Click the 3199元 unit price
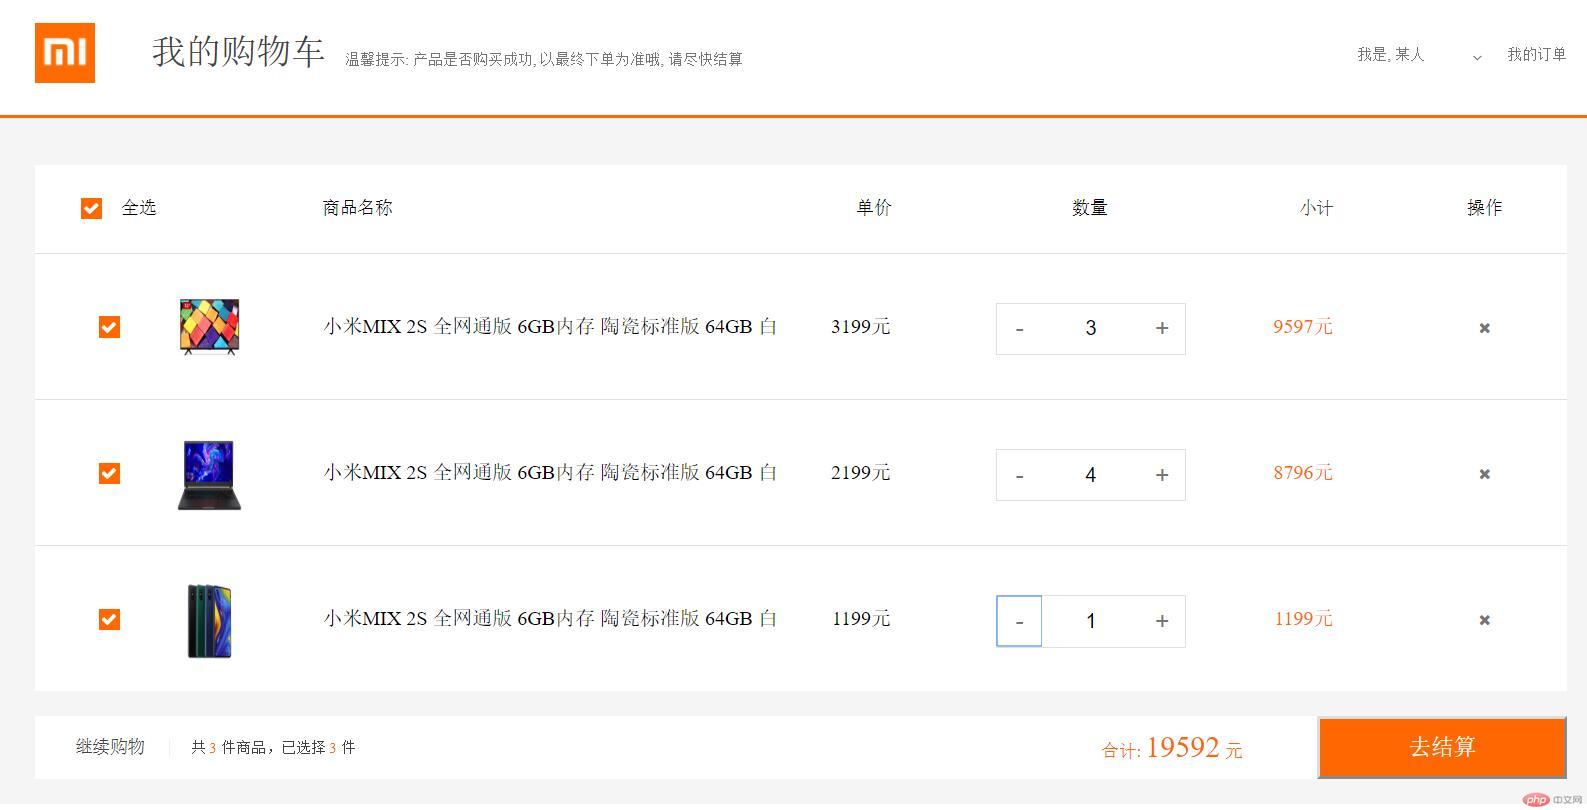1587x810 pixels. (x=860, y=326)
